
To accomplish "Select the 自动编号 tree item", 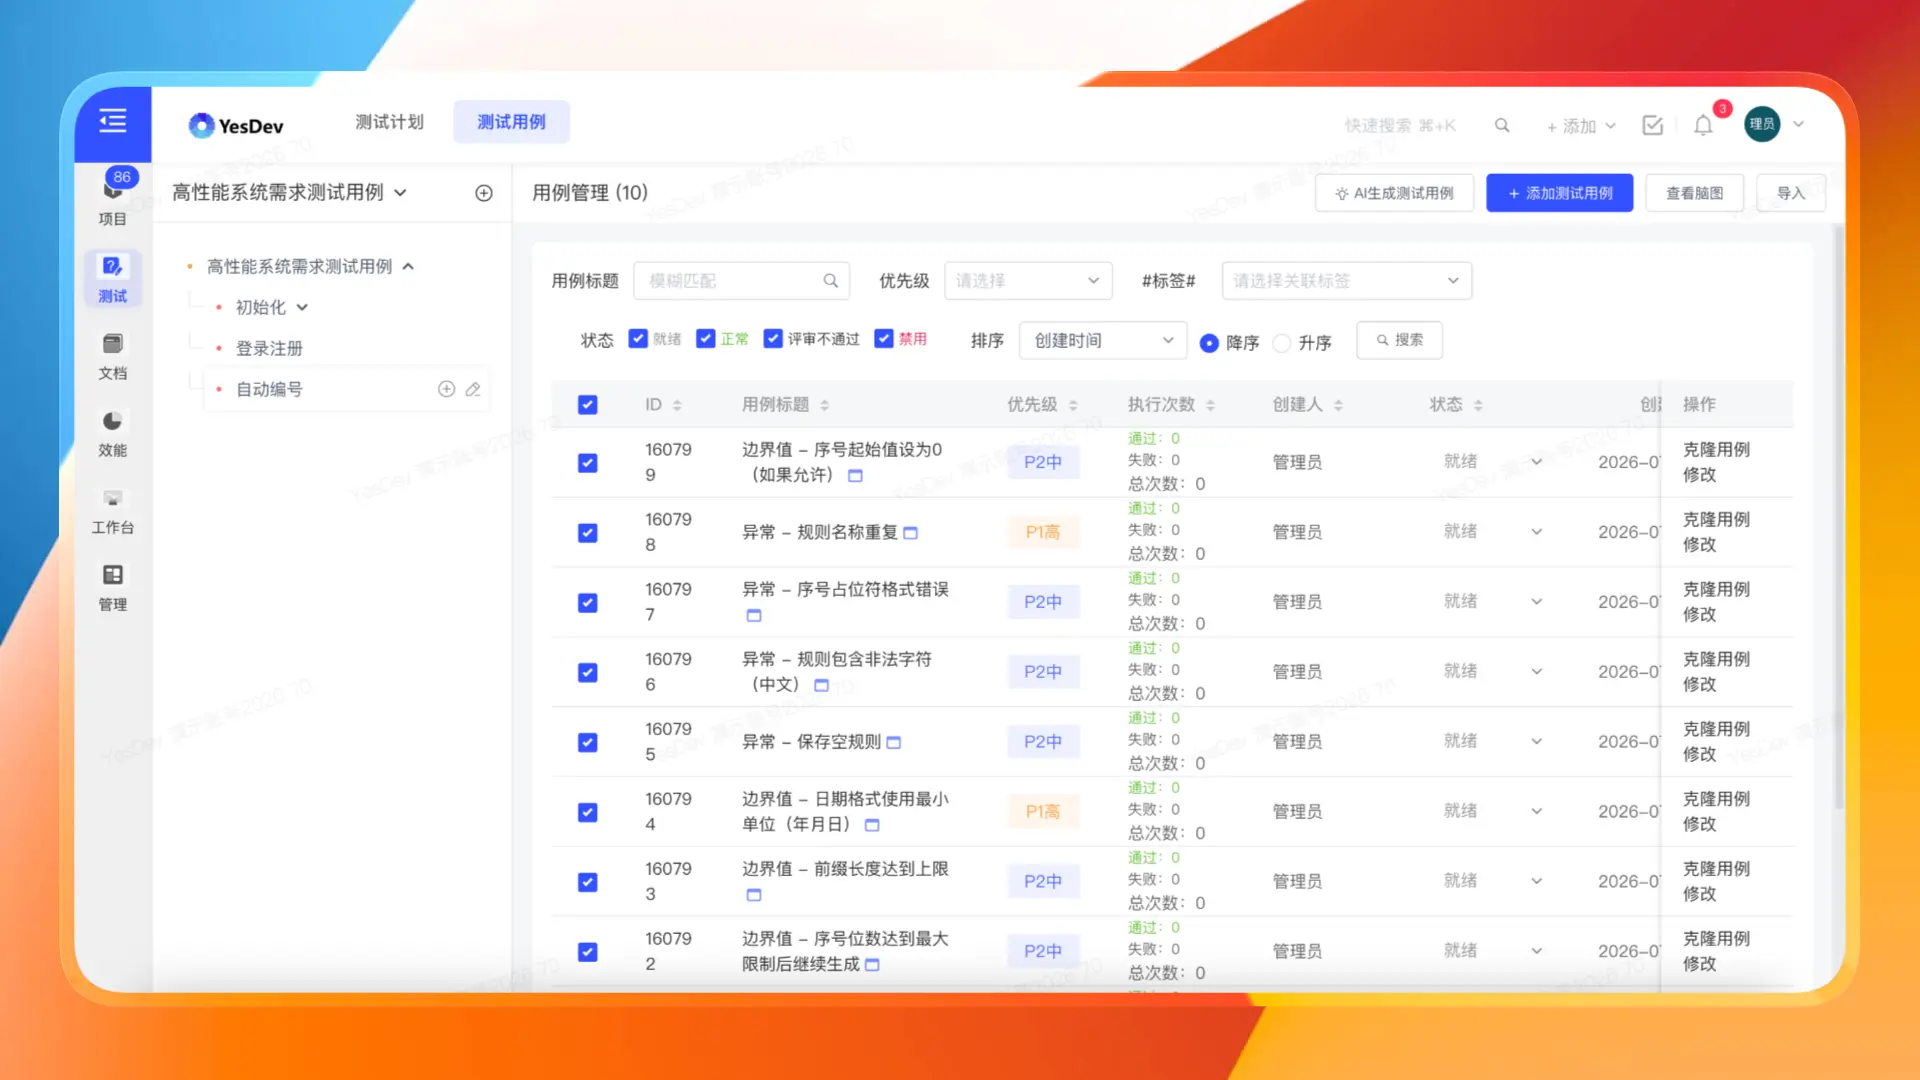I will [x=269, y=389].
